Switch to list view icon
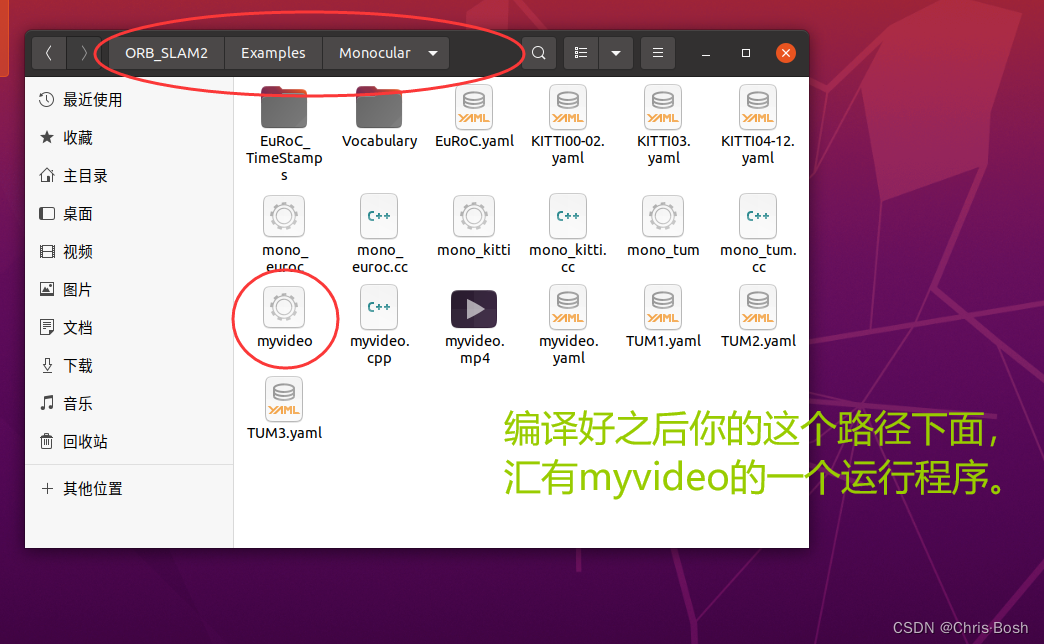Viewport: 1044px width, 644px height. point(581,53)
